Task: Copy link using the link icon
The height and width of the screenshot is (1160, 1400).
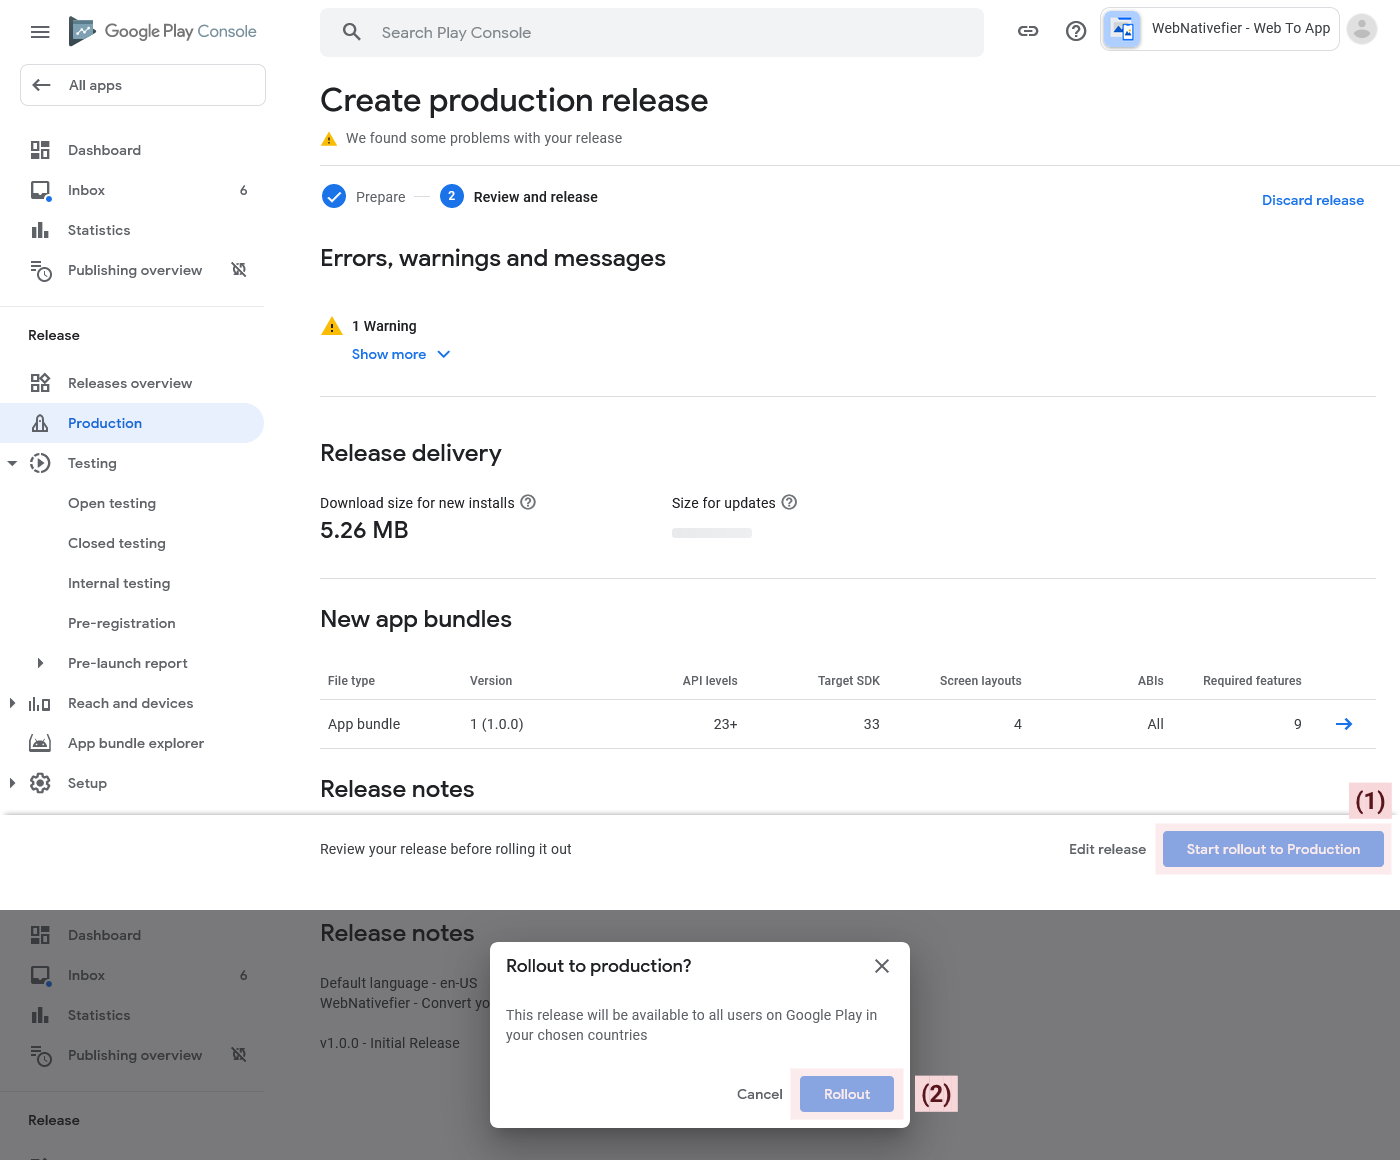Action: point(1028,31)
